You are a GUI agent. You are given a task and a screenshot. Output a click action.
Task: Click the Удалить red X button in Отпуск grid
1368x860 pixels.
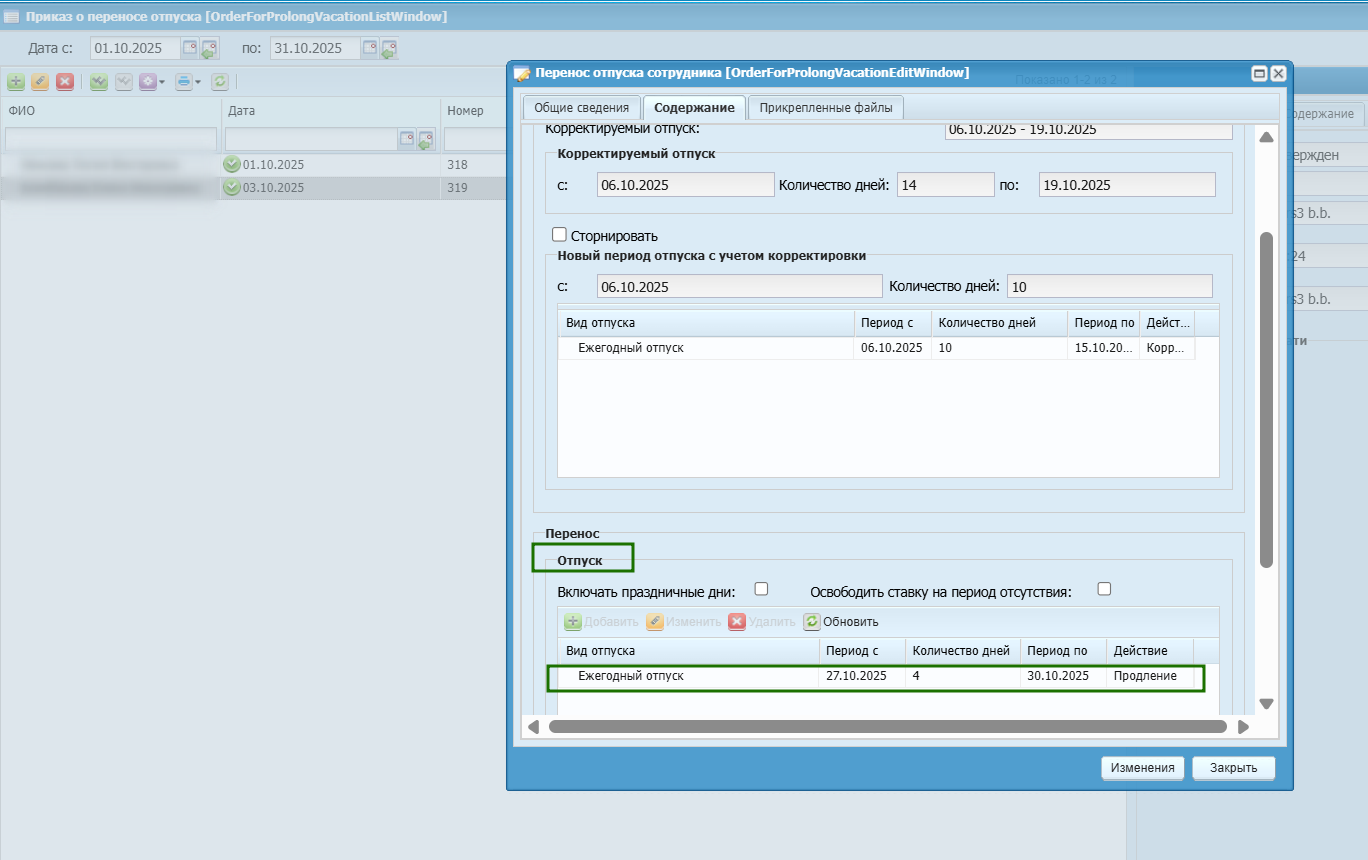762,622
